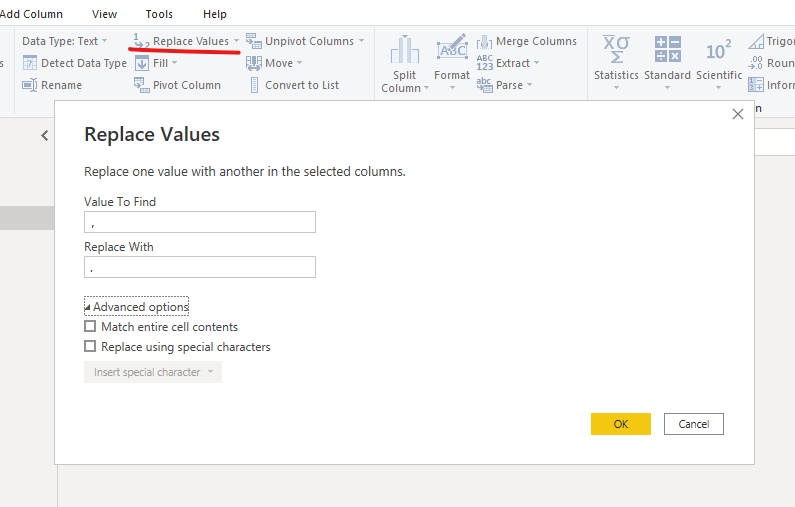Cancel the Replace Values dialog

tap(694, 424)
